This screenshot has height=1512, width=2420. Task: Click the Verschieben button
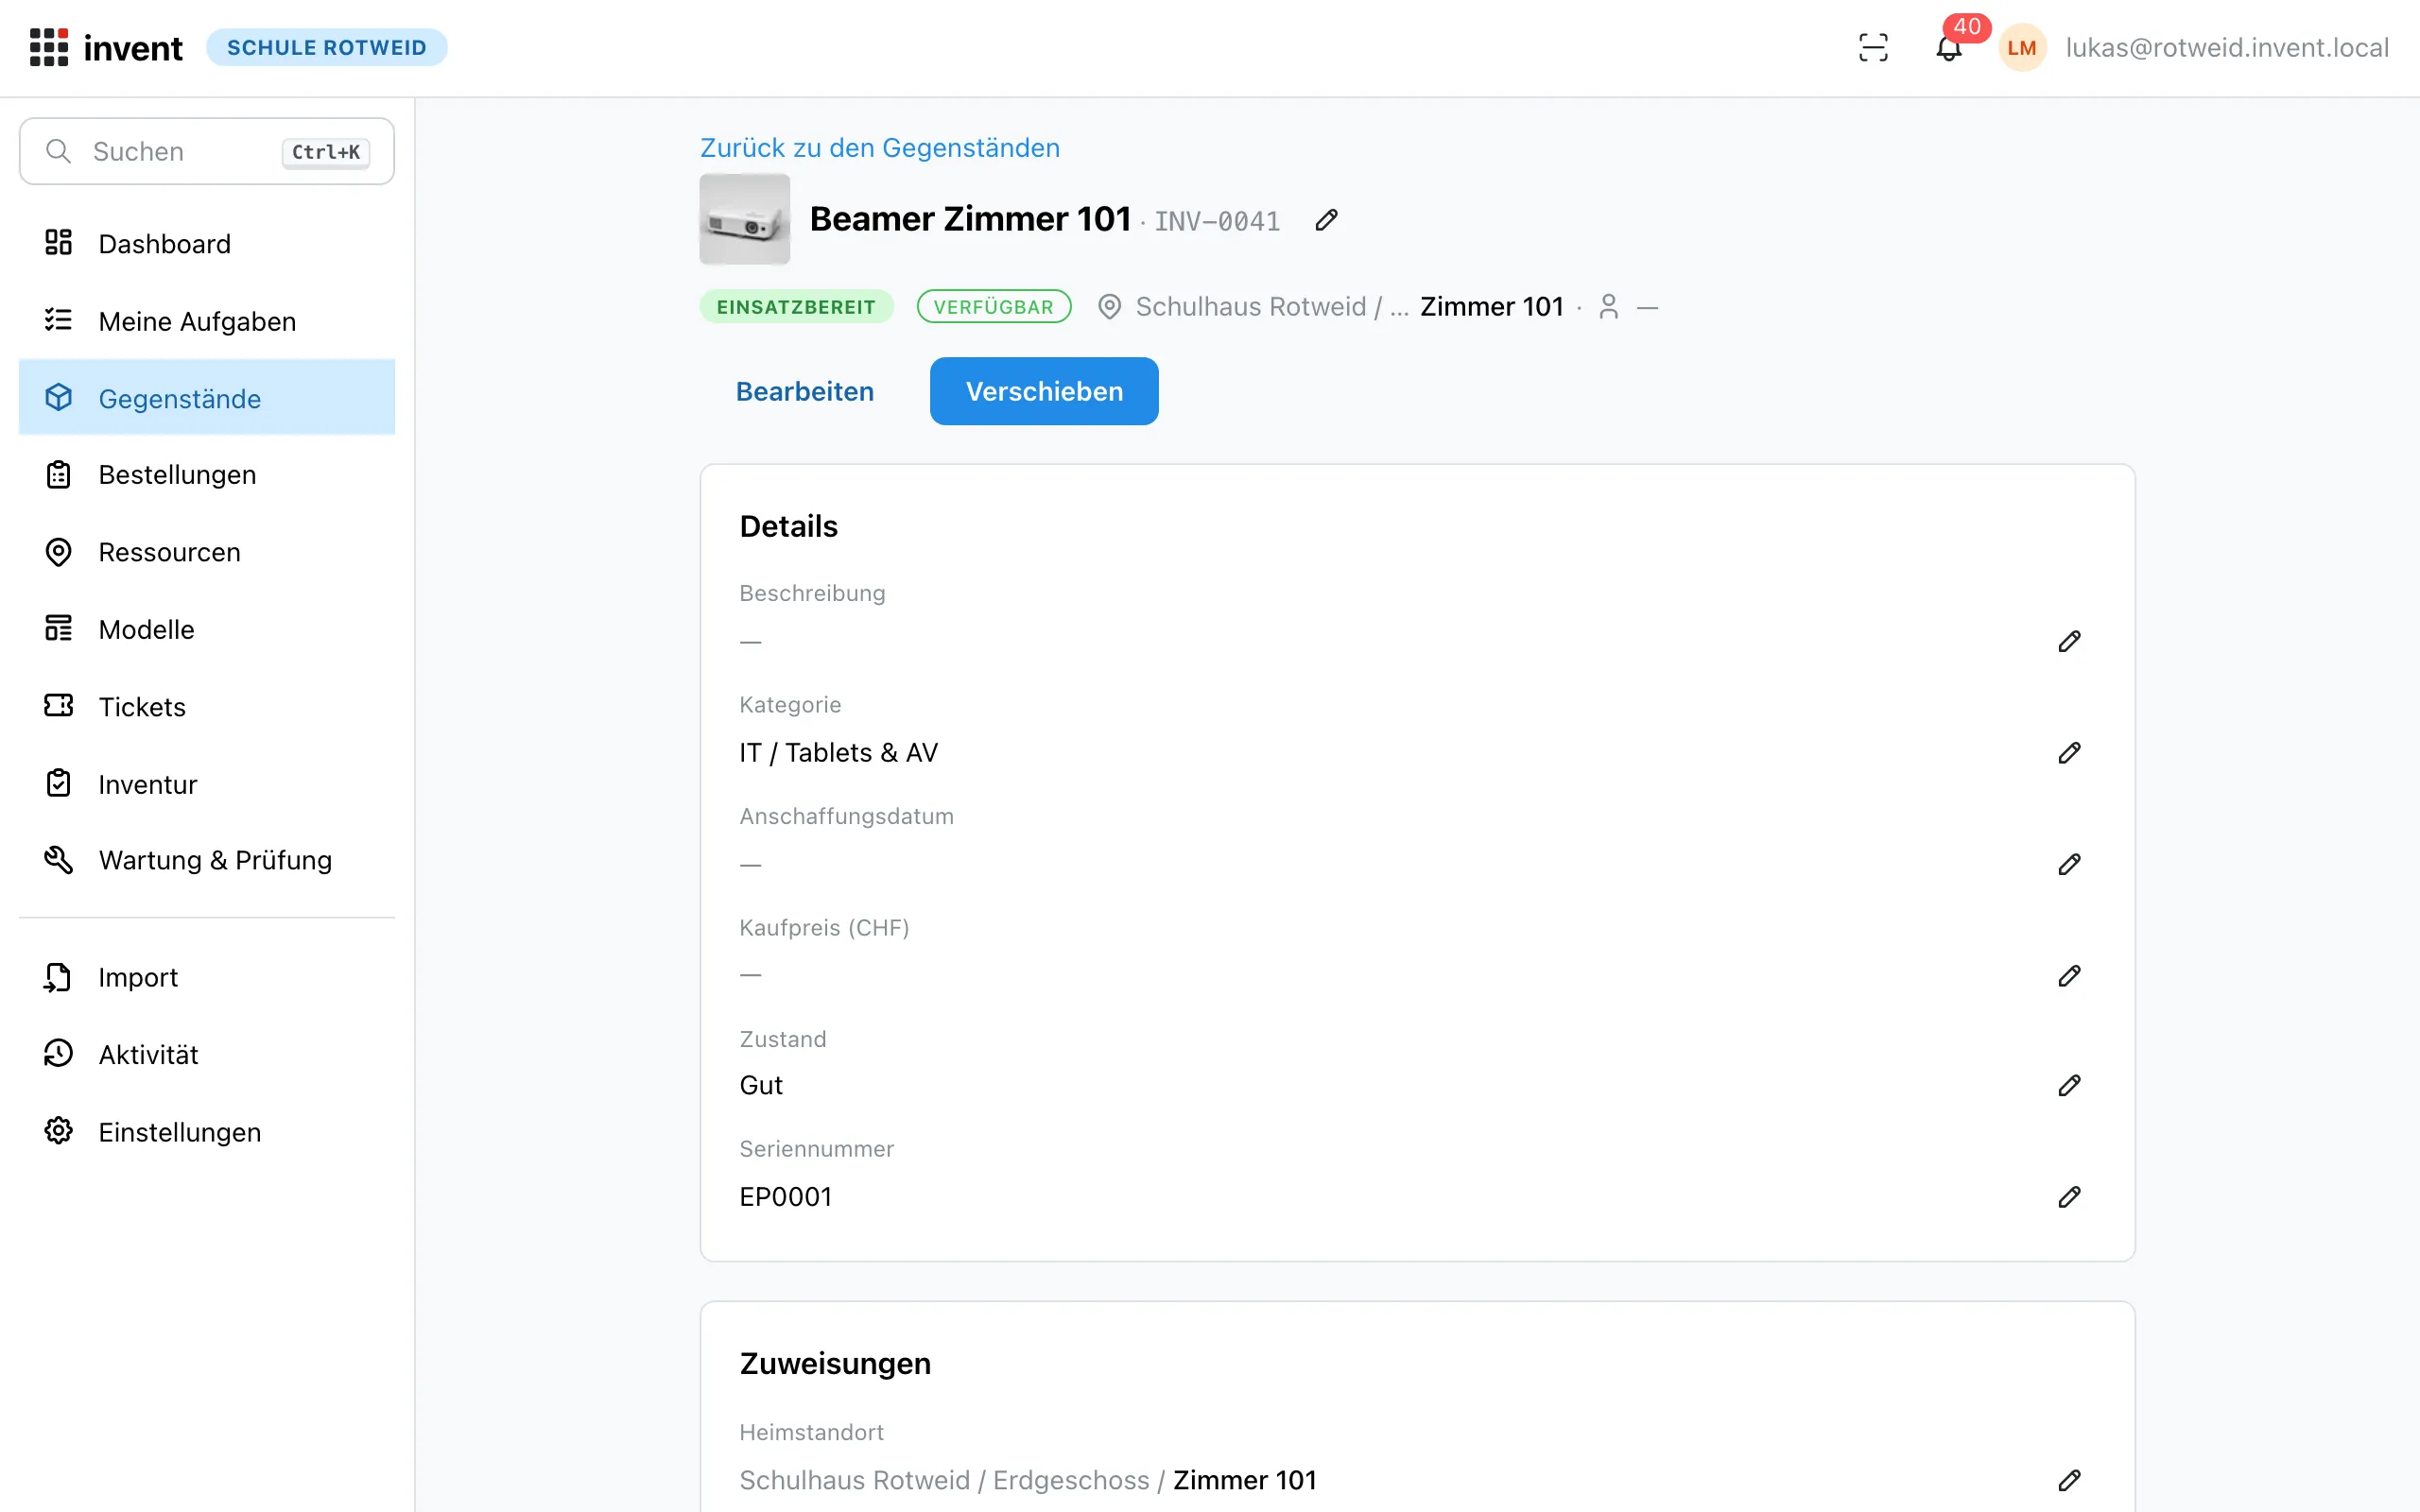[1044, 391]
